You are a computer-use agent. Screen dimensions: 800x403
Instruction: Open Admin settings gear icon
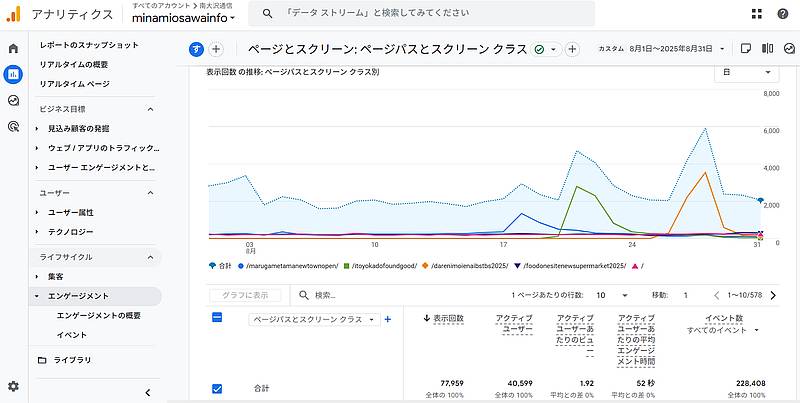click(x=13, y=386)
